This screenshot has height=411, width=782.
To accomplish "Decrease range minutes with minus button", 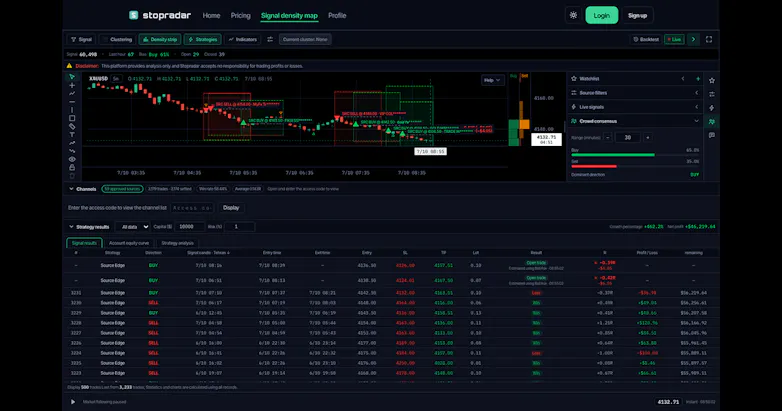I will (x=608, y=138).
